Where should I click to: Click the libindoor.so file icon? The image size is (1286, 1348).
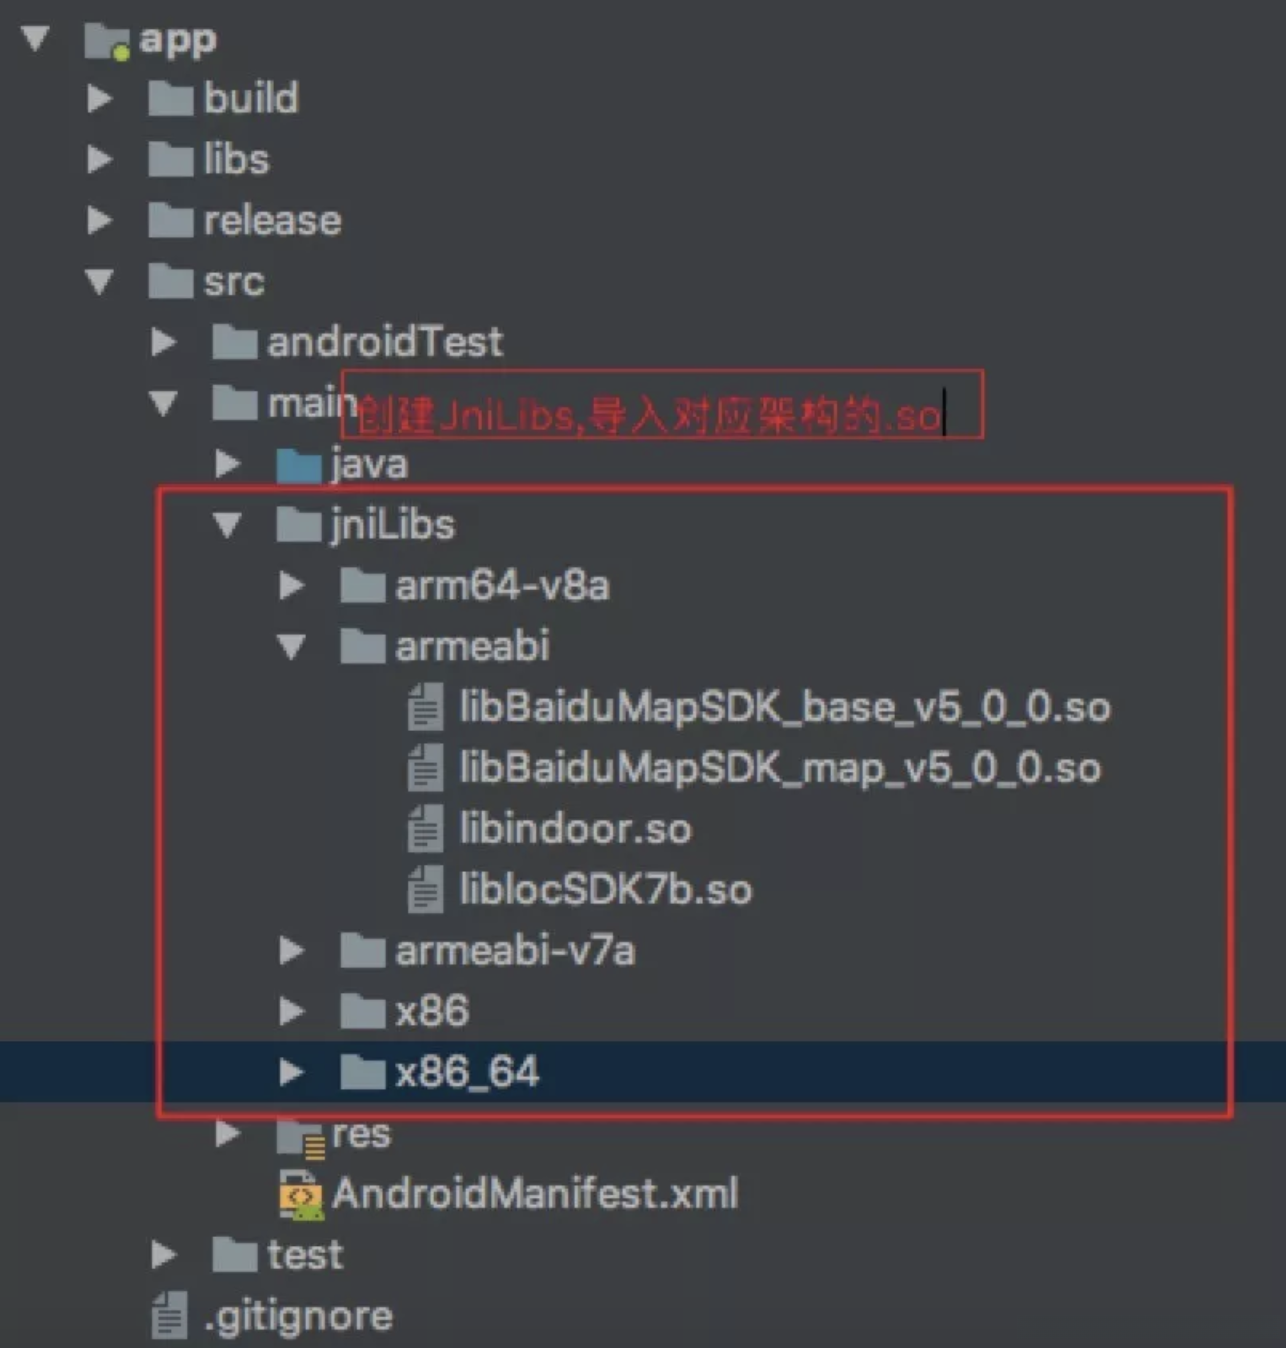coord(425,829)
